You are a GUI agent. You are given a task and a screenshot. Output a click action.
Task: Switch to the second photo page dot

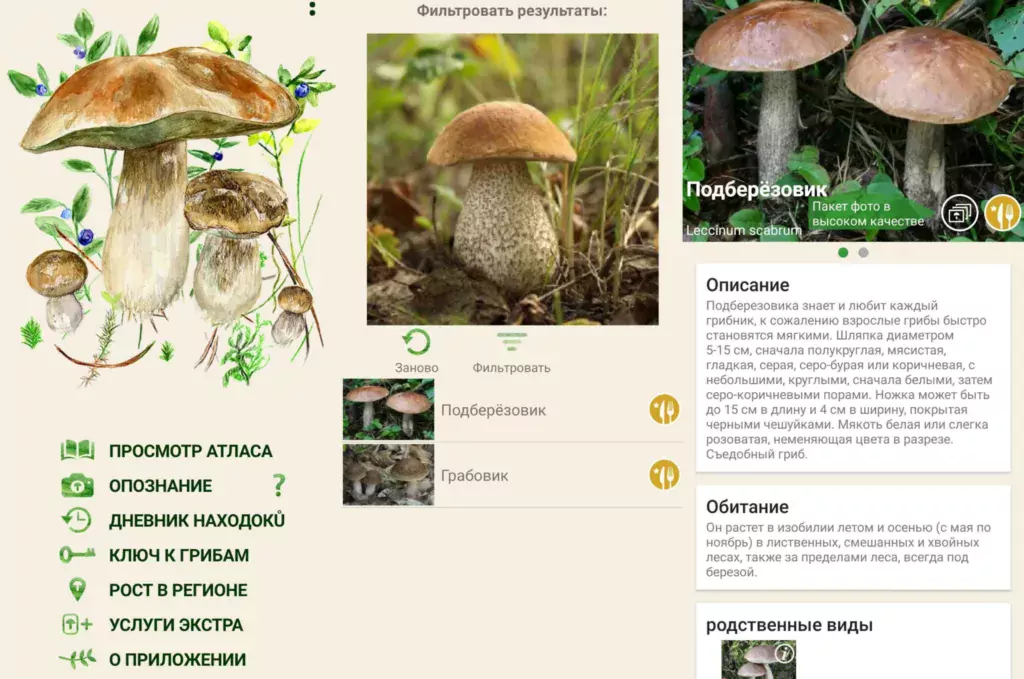(x=864, y=253)
